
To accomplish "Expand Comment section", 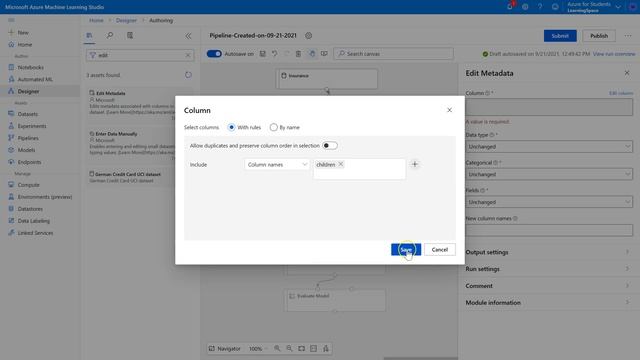I will pyautogui.click(x=549, y=286).
